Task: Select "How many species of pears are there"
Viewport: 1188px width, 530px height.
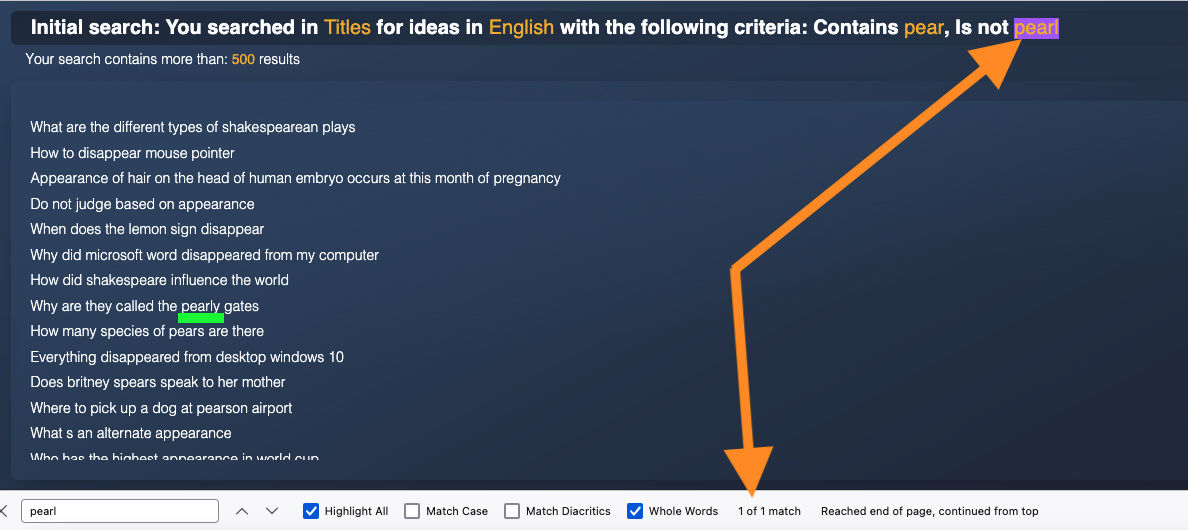Action: (147, 331)
